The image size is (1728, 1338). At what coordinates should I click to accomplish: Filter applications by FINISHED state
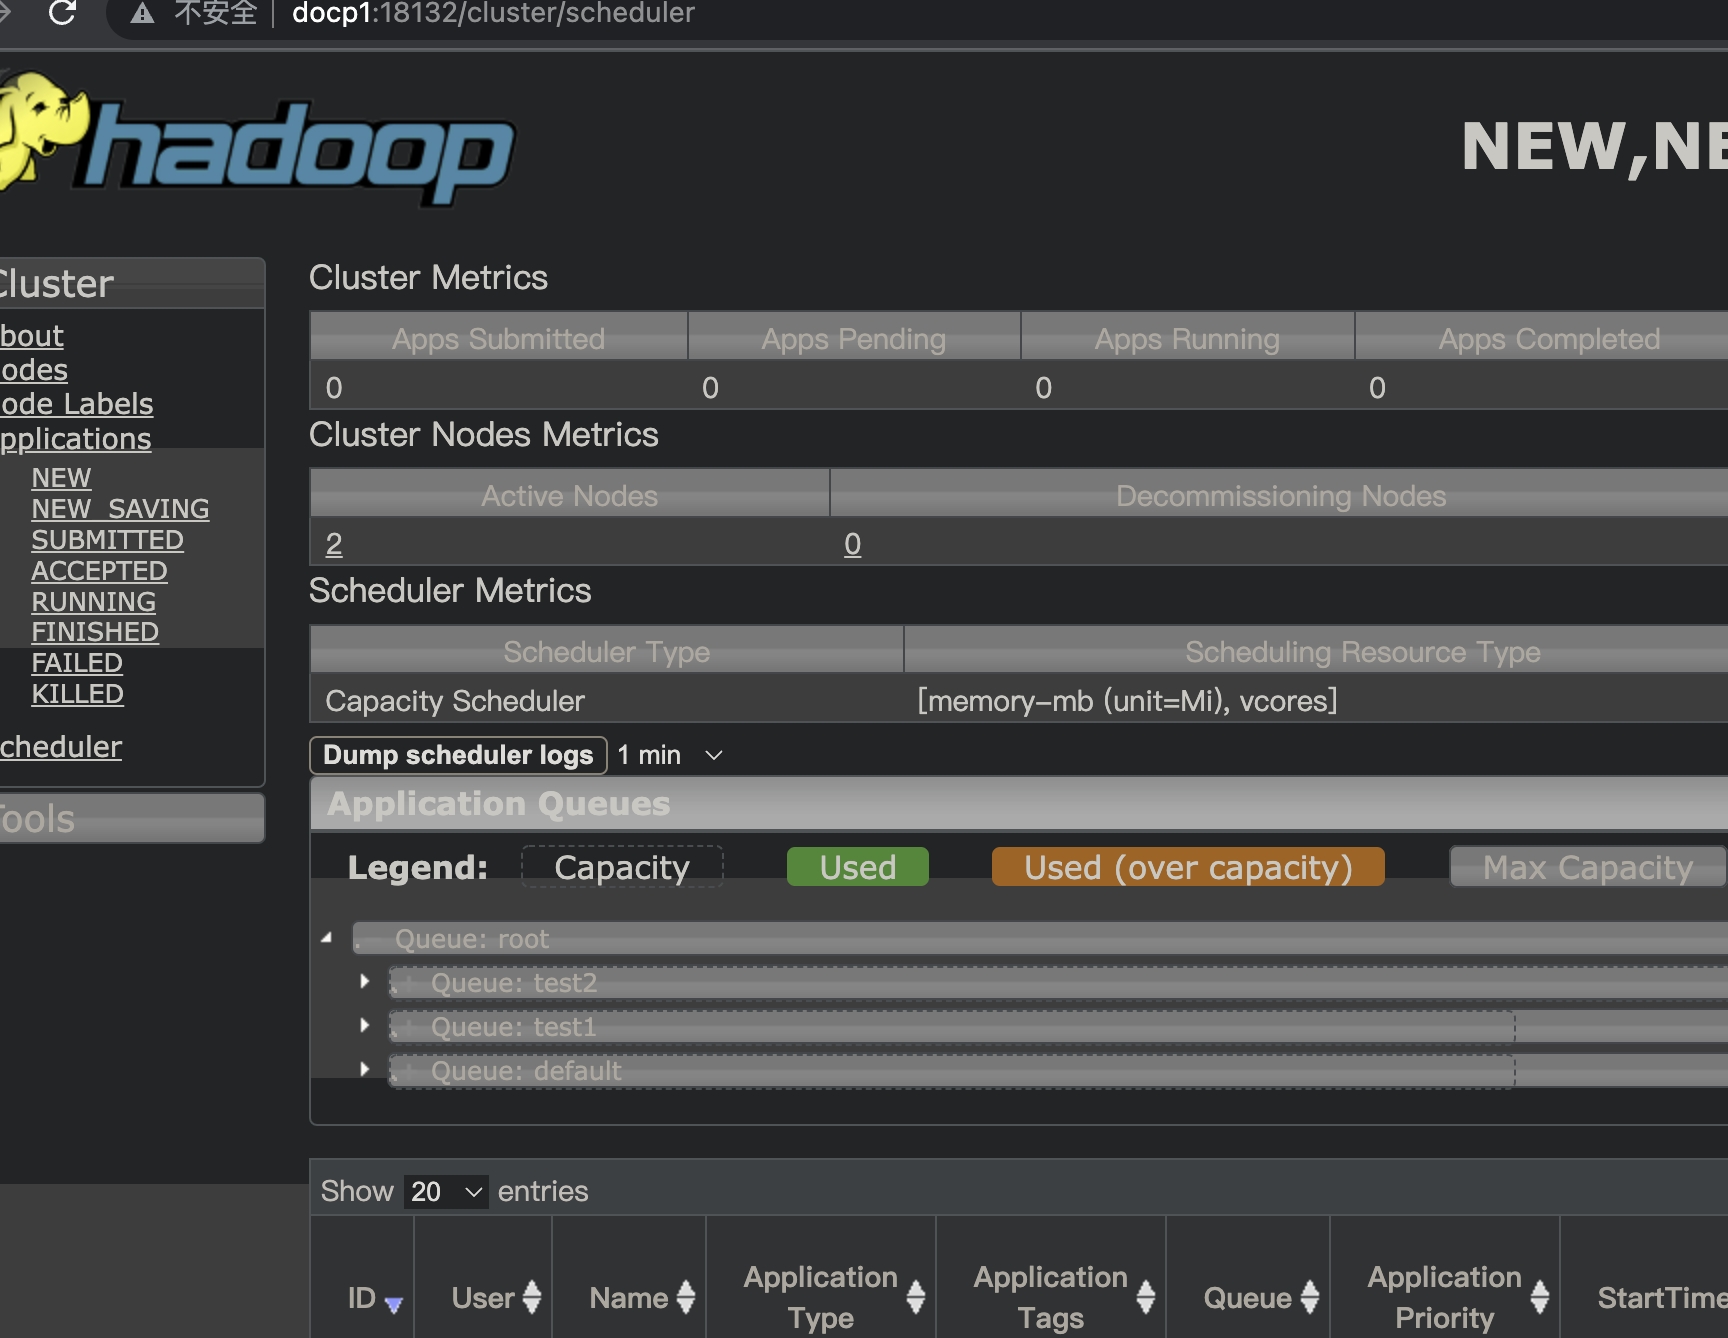95,632
